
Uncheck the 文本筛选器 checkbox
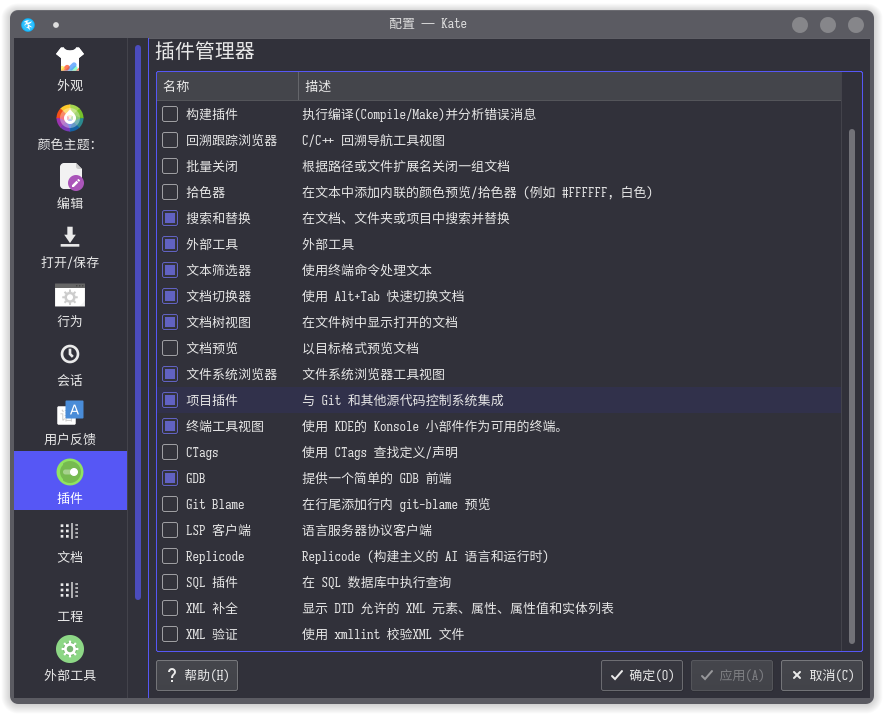[170, 270]
